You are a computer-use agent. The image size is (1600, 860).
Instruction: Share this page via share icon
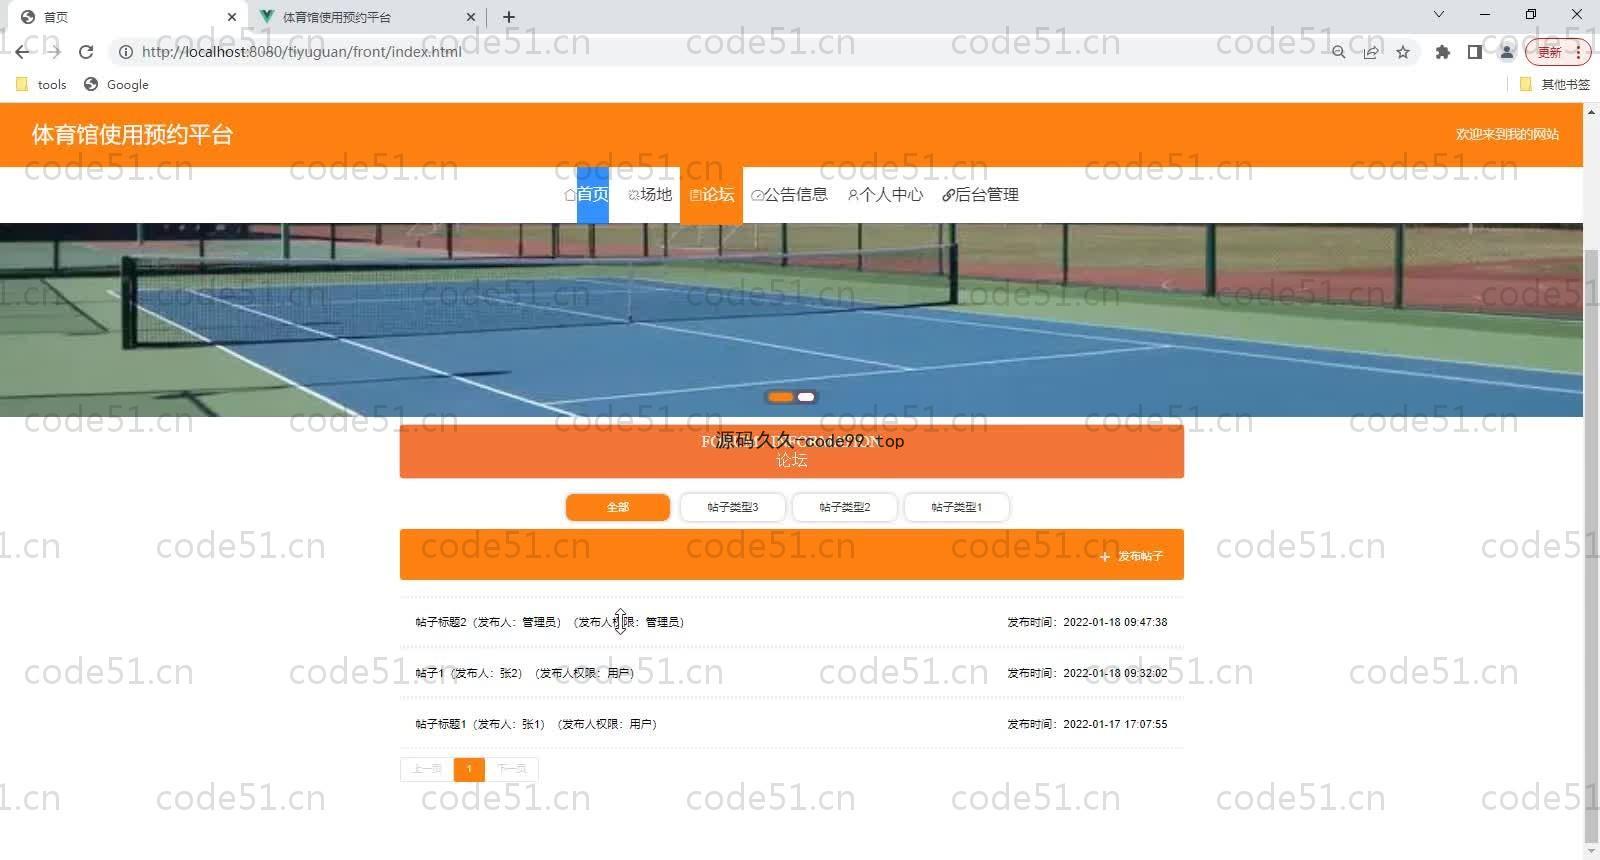point(1371,52)
